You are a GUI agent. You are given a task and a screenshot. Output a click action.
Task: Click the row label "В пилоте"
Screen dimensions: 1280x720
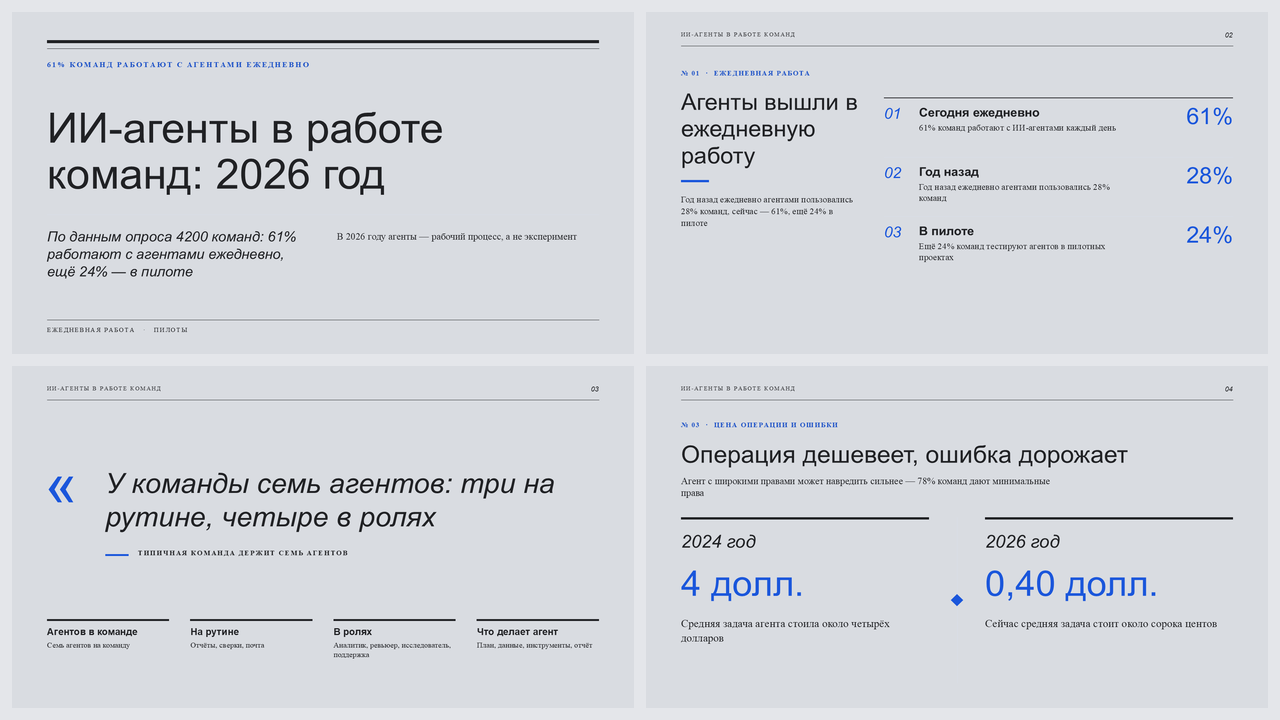(946, 231)
